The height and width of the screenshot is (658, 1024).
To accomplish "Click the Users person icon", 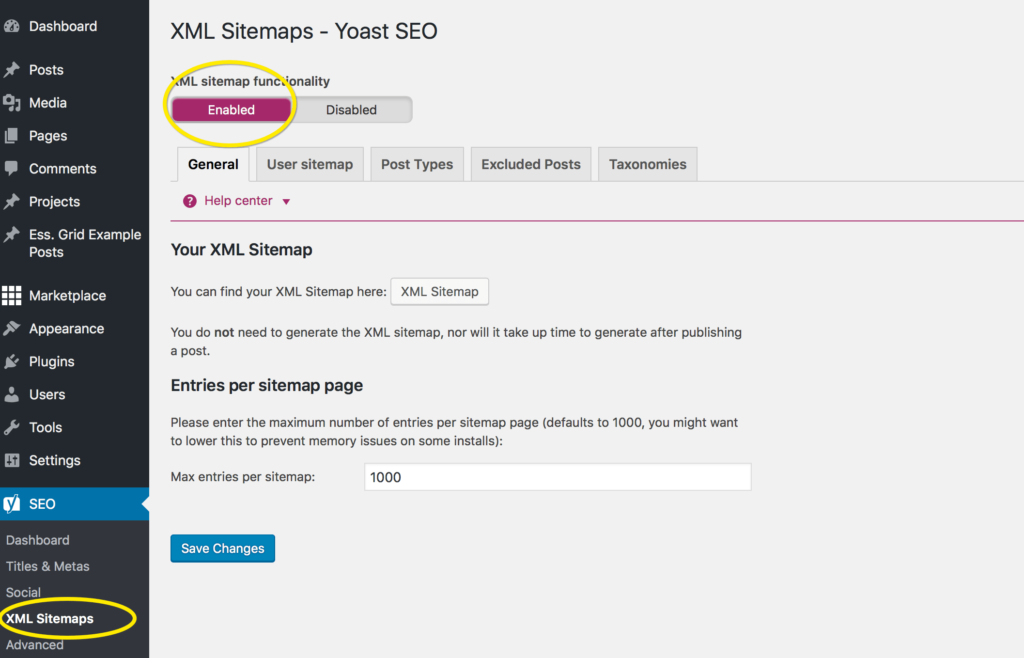I will [11, 394].
